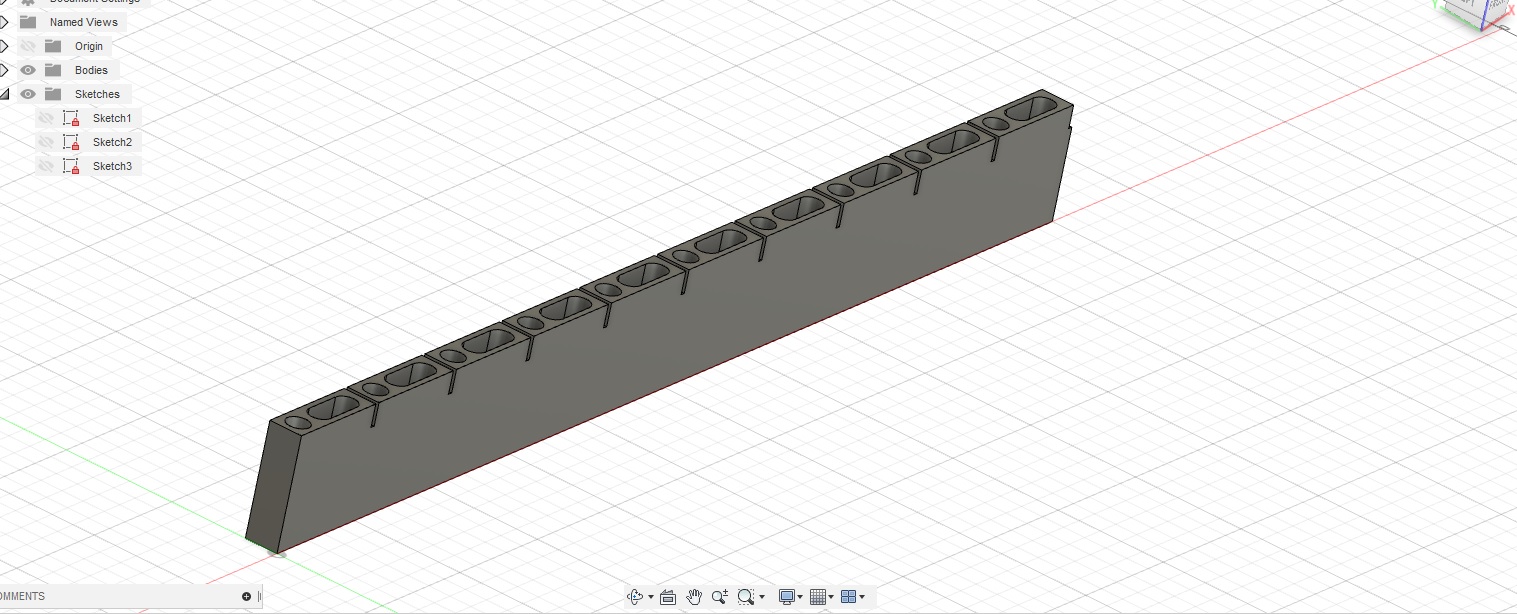Show Sketch2 using its eye toggle
The width and height of the screenshot is (1517, 614).
click(x=45, y=142)
